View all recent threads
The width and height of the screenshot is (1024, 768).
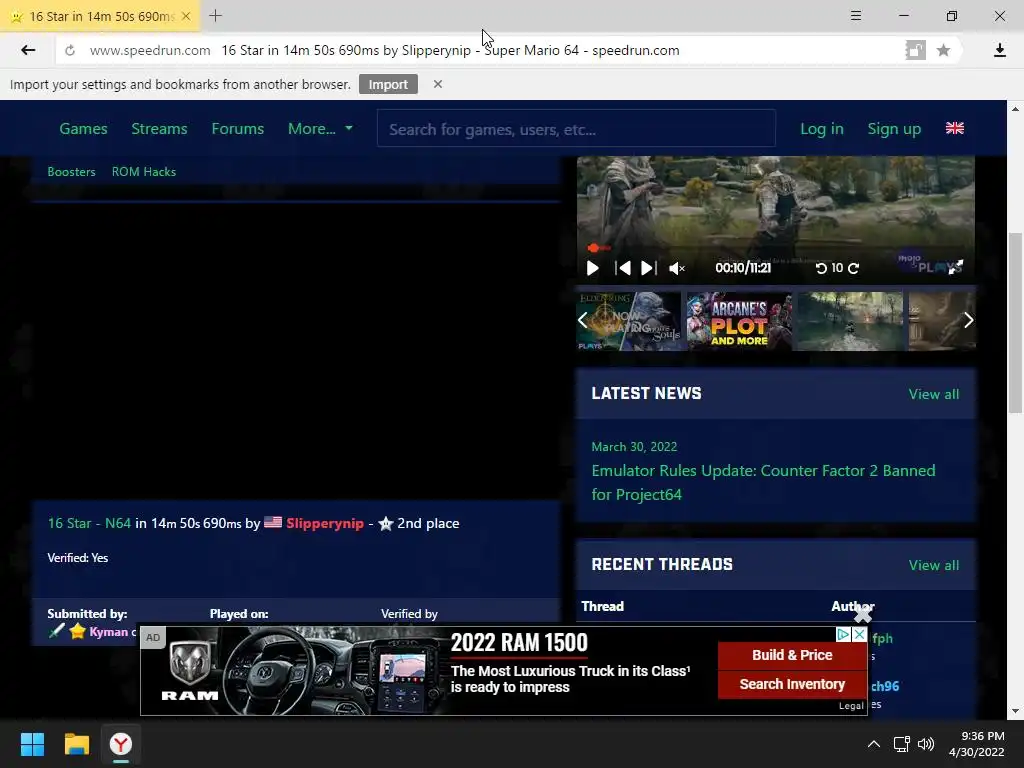pyautogui.click(x=934, y=565)
